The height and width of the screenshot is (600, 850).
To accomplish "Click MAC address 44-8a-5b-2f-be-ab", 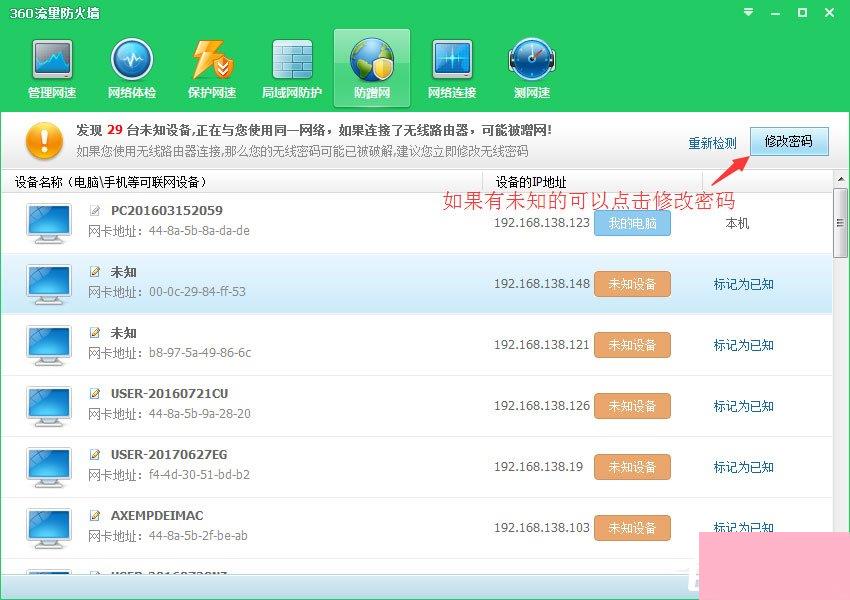I will (198, 536).
